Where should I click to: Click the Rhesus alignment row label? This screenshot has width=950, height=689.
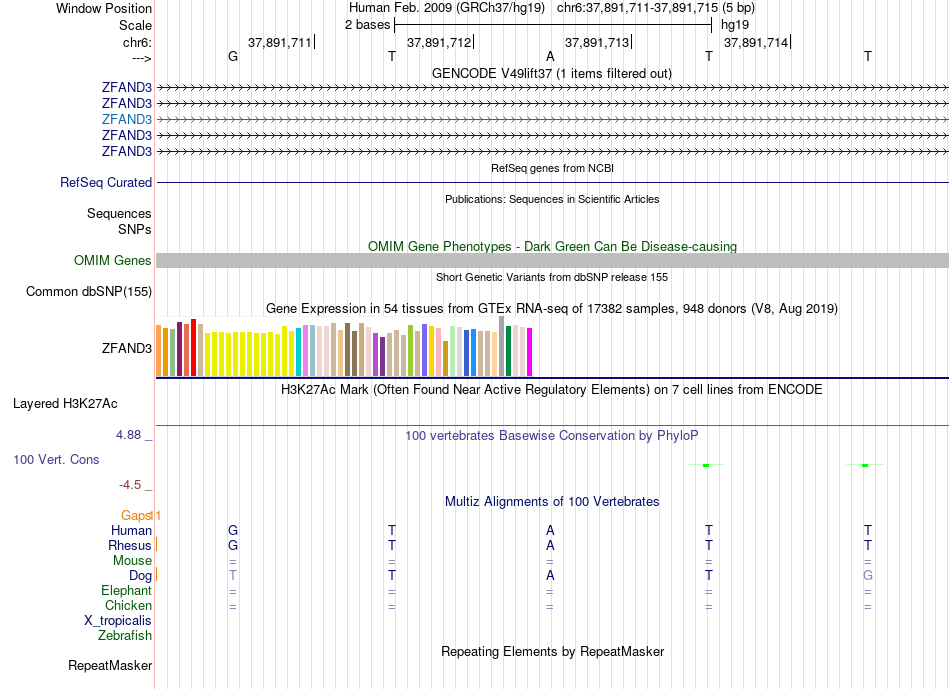point(130,545)
